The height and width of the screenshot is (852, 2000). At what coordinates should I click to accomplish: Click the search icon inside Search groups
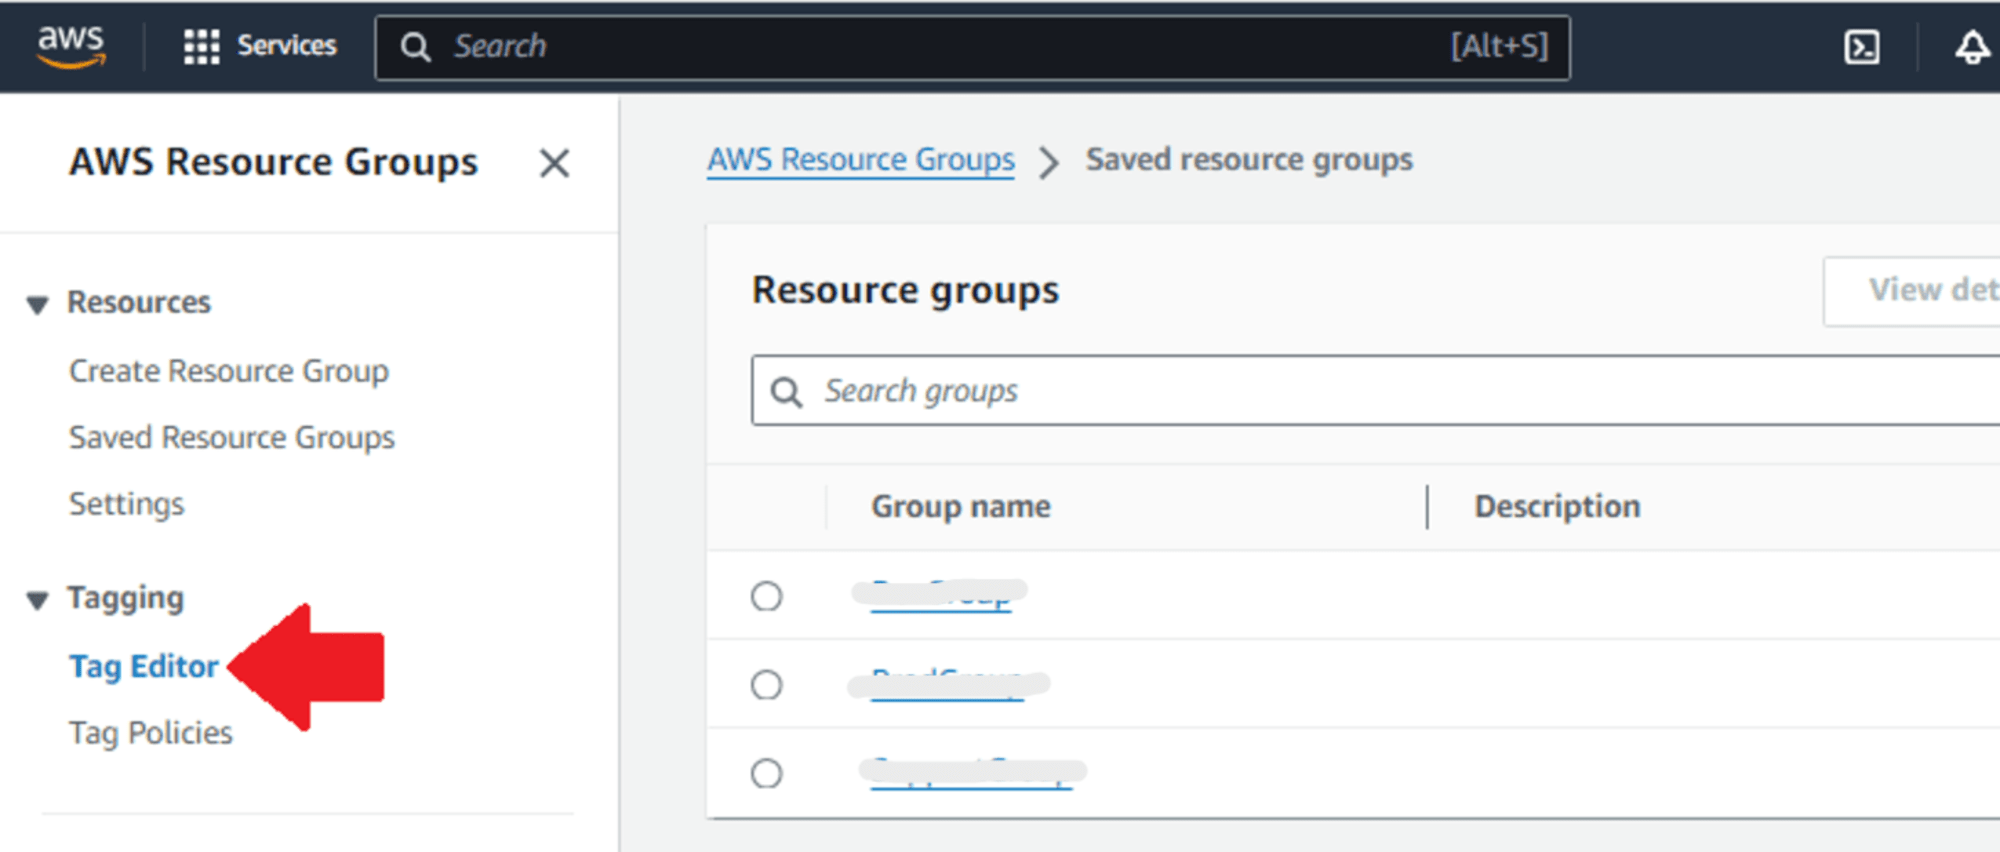[x=787, y=392]
